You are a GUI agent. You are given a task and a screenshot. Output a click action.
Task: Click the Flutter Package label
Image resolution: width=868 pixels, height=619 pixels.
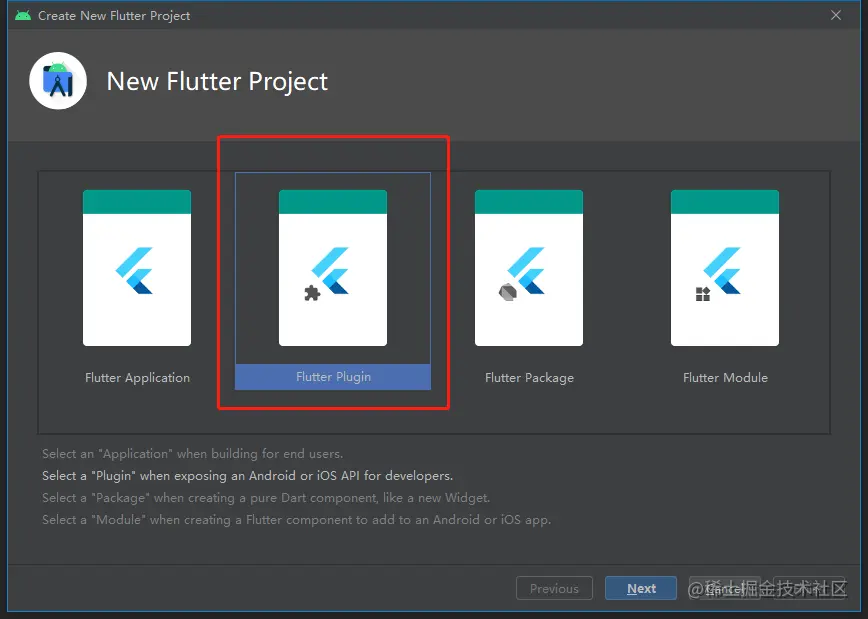coord(529,378)
